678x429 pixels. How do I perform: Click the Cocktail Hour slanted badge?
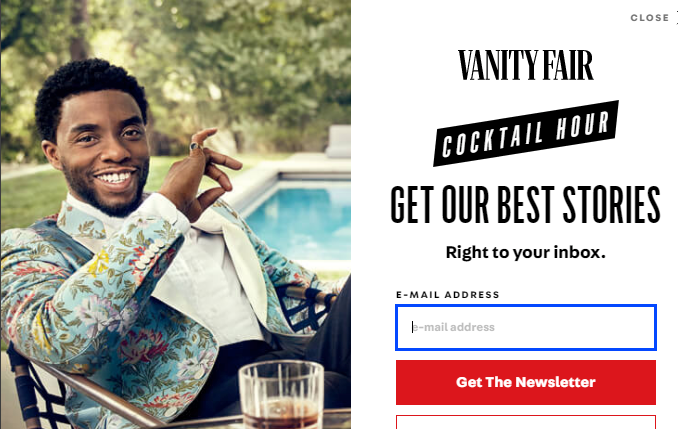(526, 133)
